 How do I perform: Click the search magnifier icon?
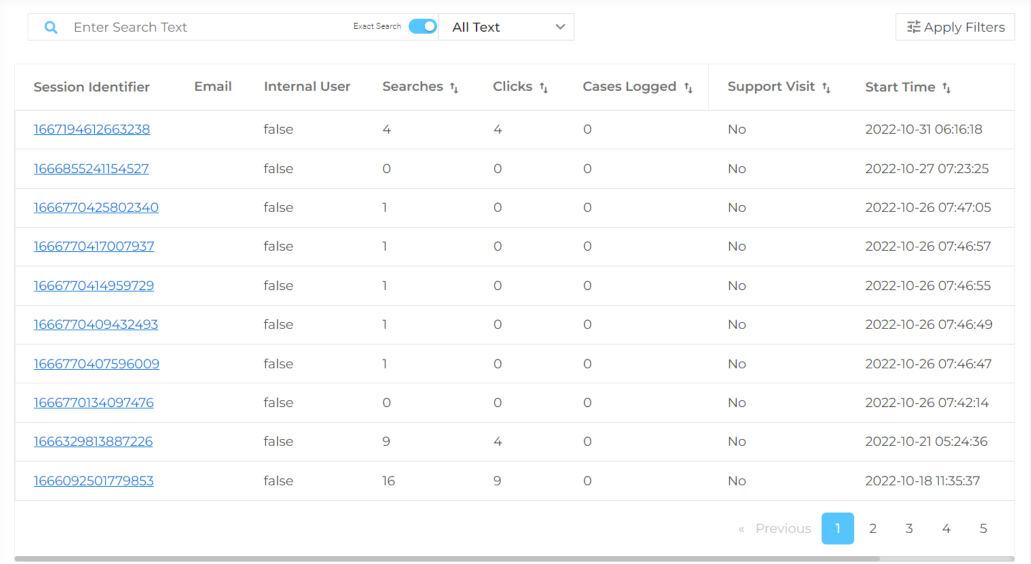(x=50, y=28)
